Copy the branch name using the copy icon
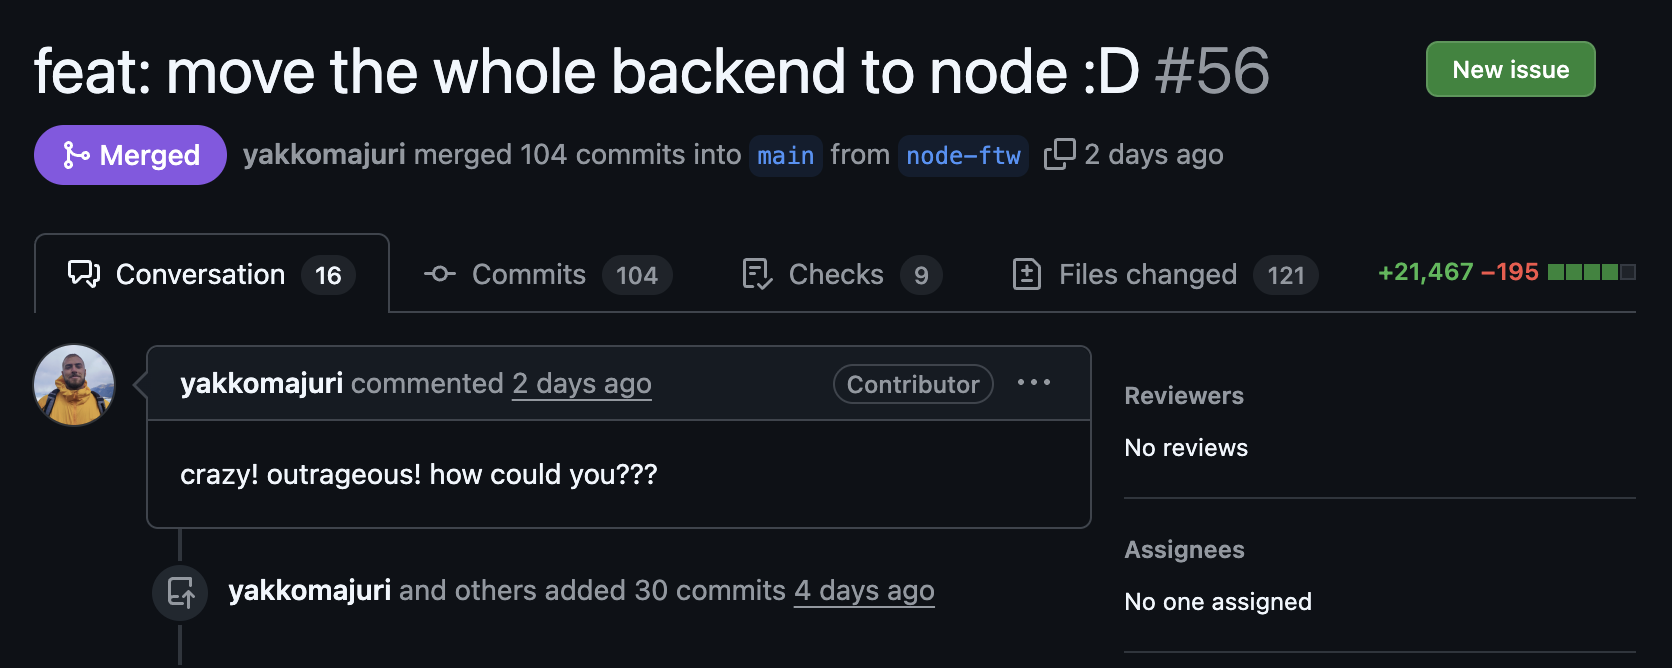This screenshot has width=1672, height=668. tap(1060, 154)
